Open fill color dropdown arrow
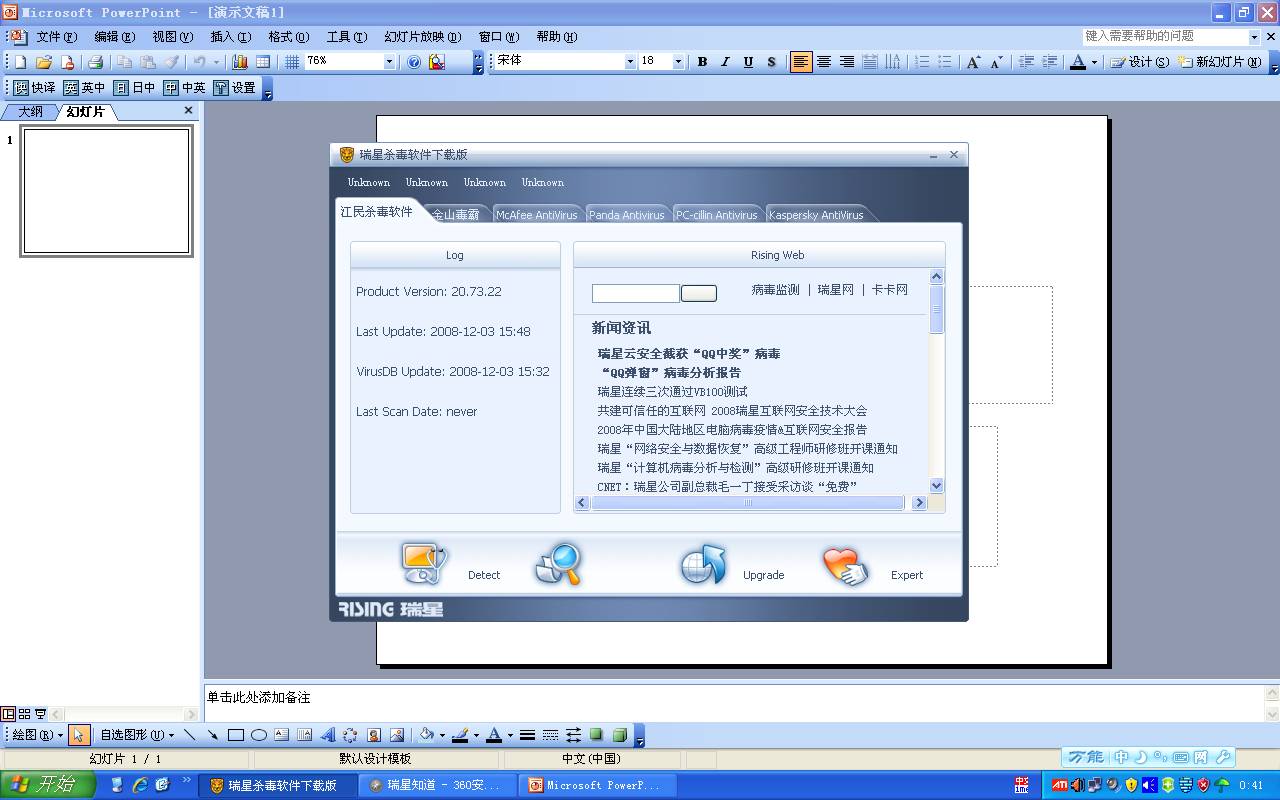1280x800 pixels. 441,735
